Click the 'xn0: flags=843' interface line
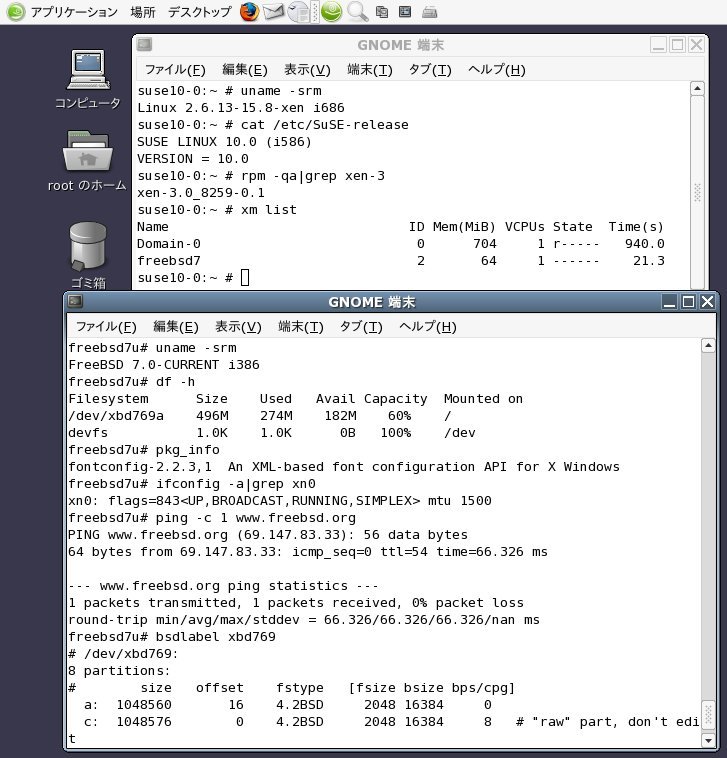Screen dimensions: 727x758 pos(280,501)
